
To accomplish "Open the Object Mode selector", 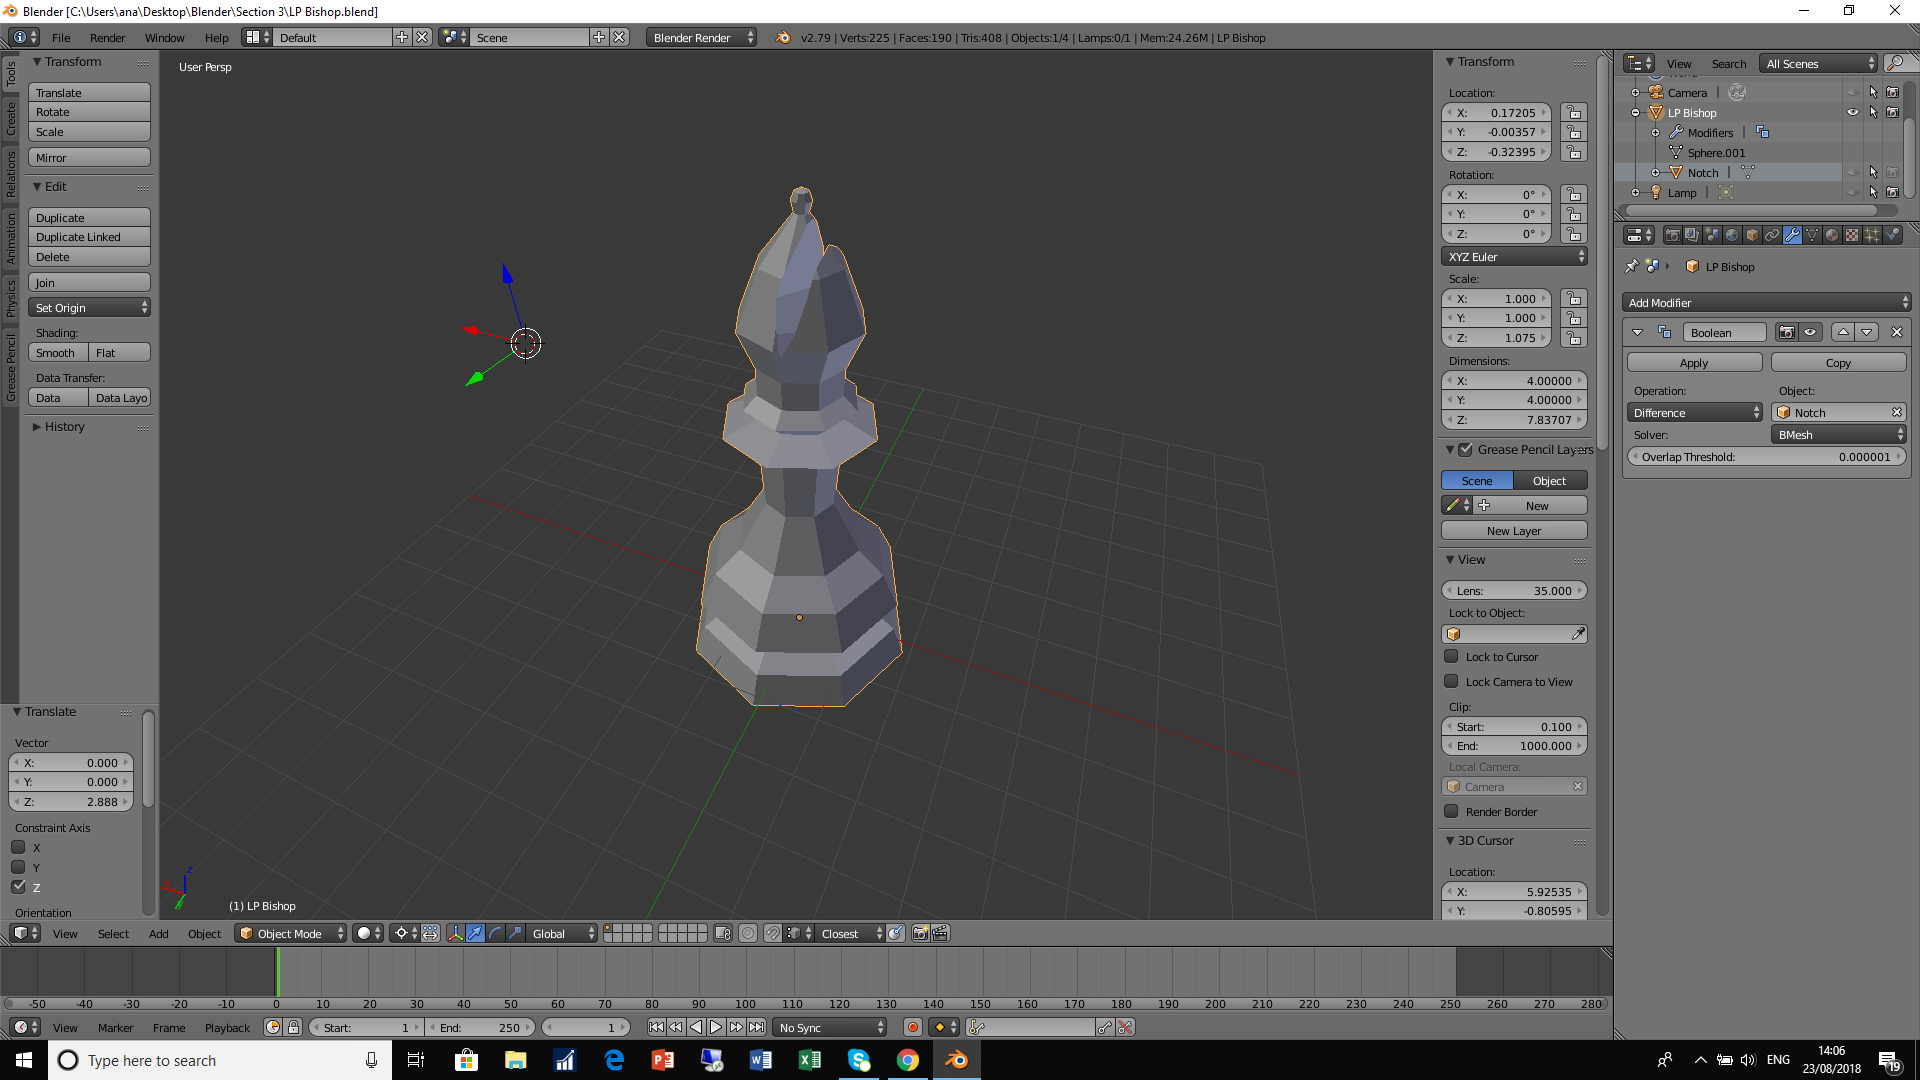I will click(x=290, y=933).
